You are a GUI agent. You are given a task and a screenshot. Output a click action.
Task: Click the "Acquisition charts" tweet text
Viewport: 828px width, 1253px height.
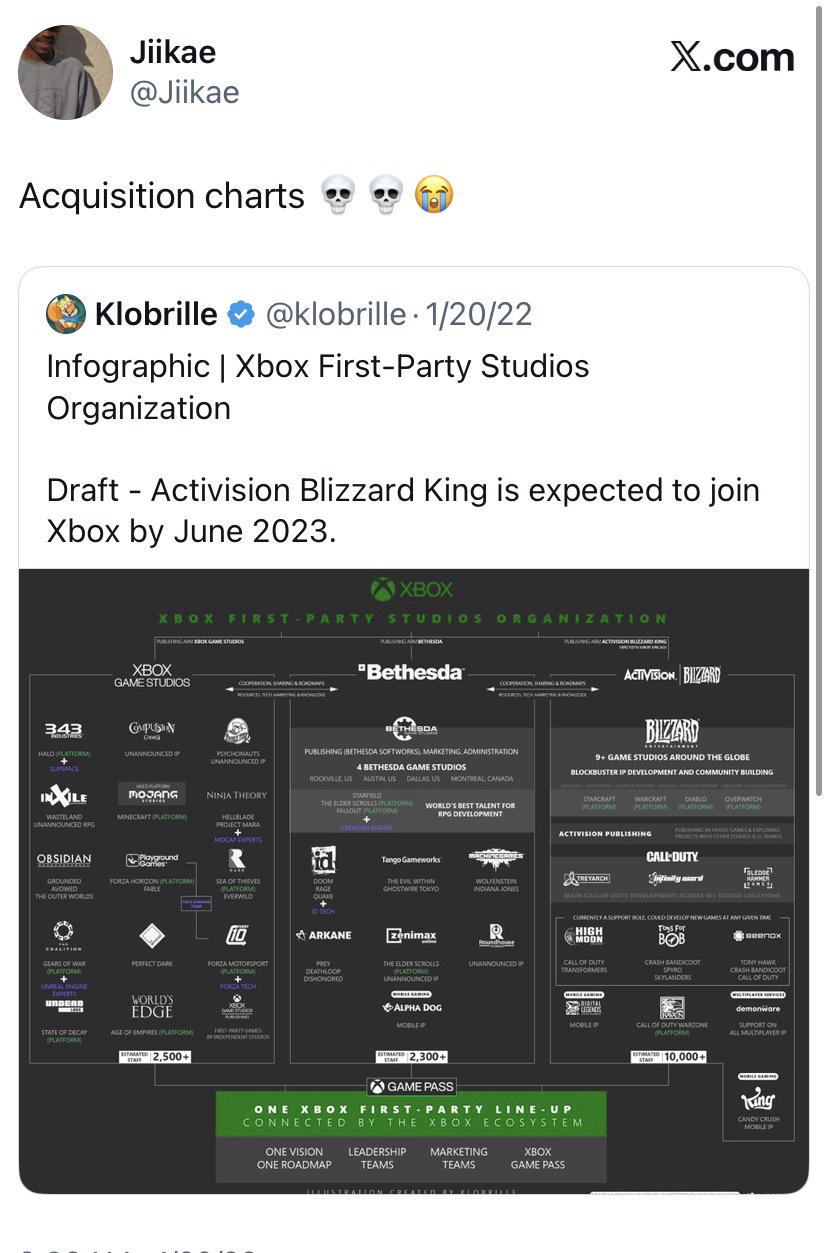click(162, 195)
